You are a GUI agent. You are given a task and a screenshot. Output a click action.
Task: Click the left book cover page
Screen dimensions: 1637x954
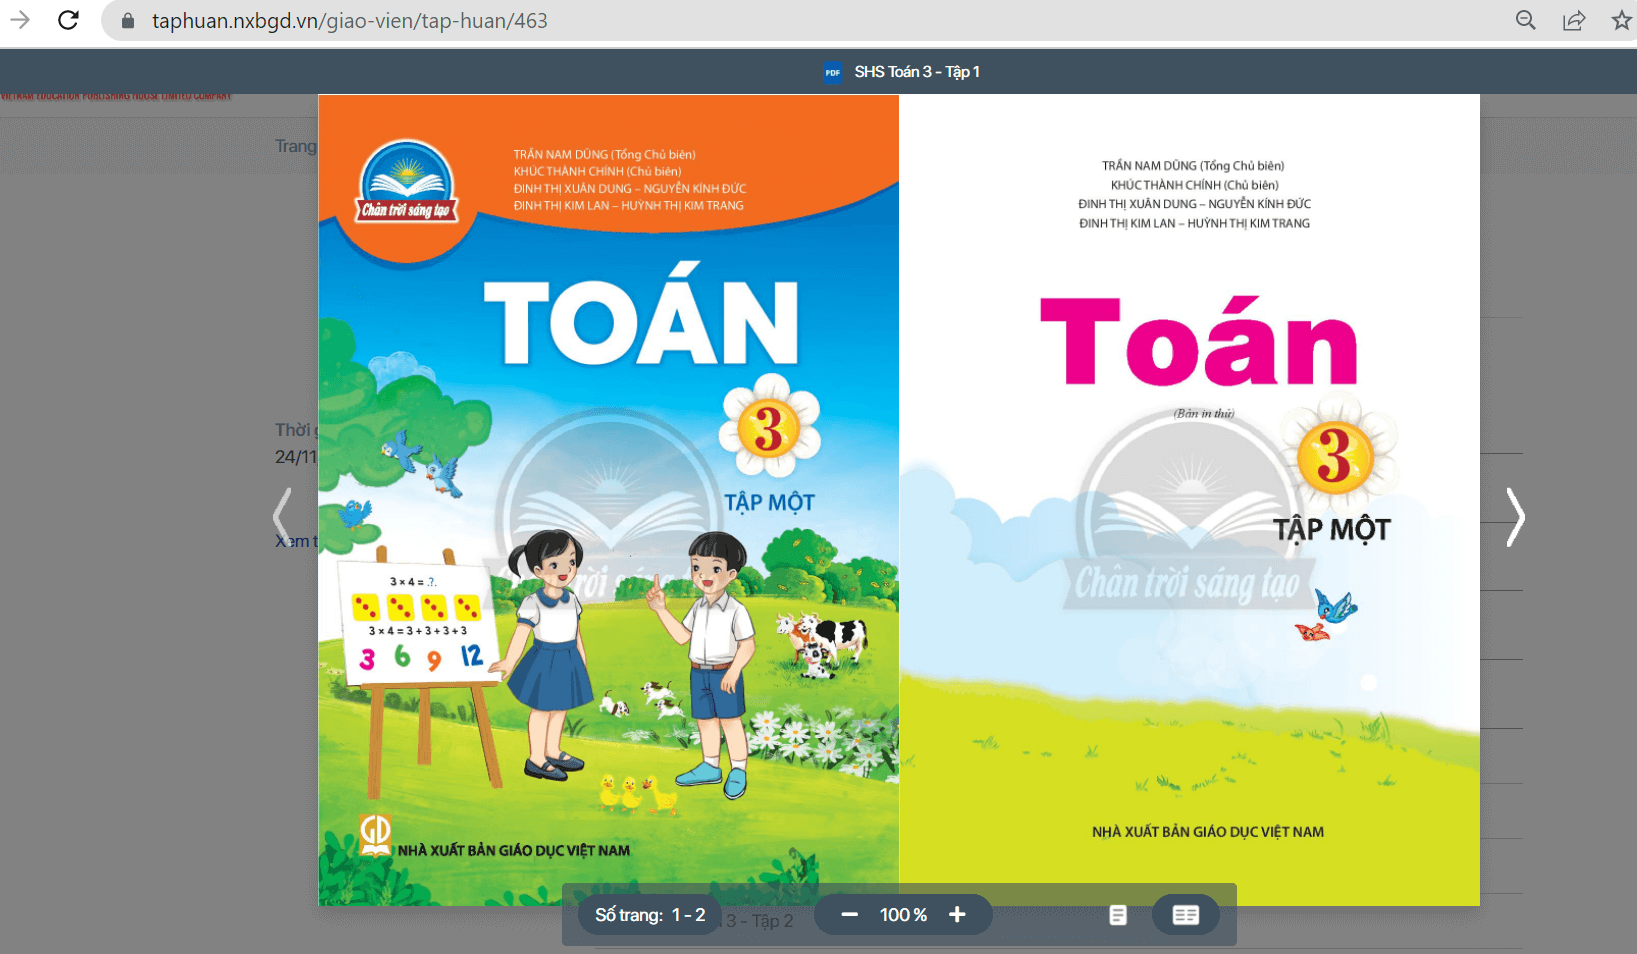tap(608, 500)
